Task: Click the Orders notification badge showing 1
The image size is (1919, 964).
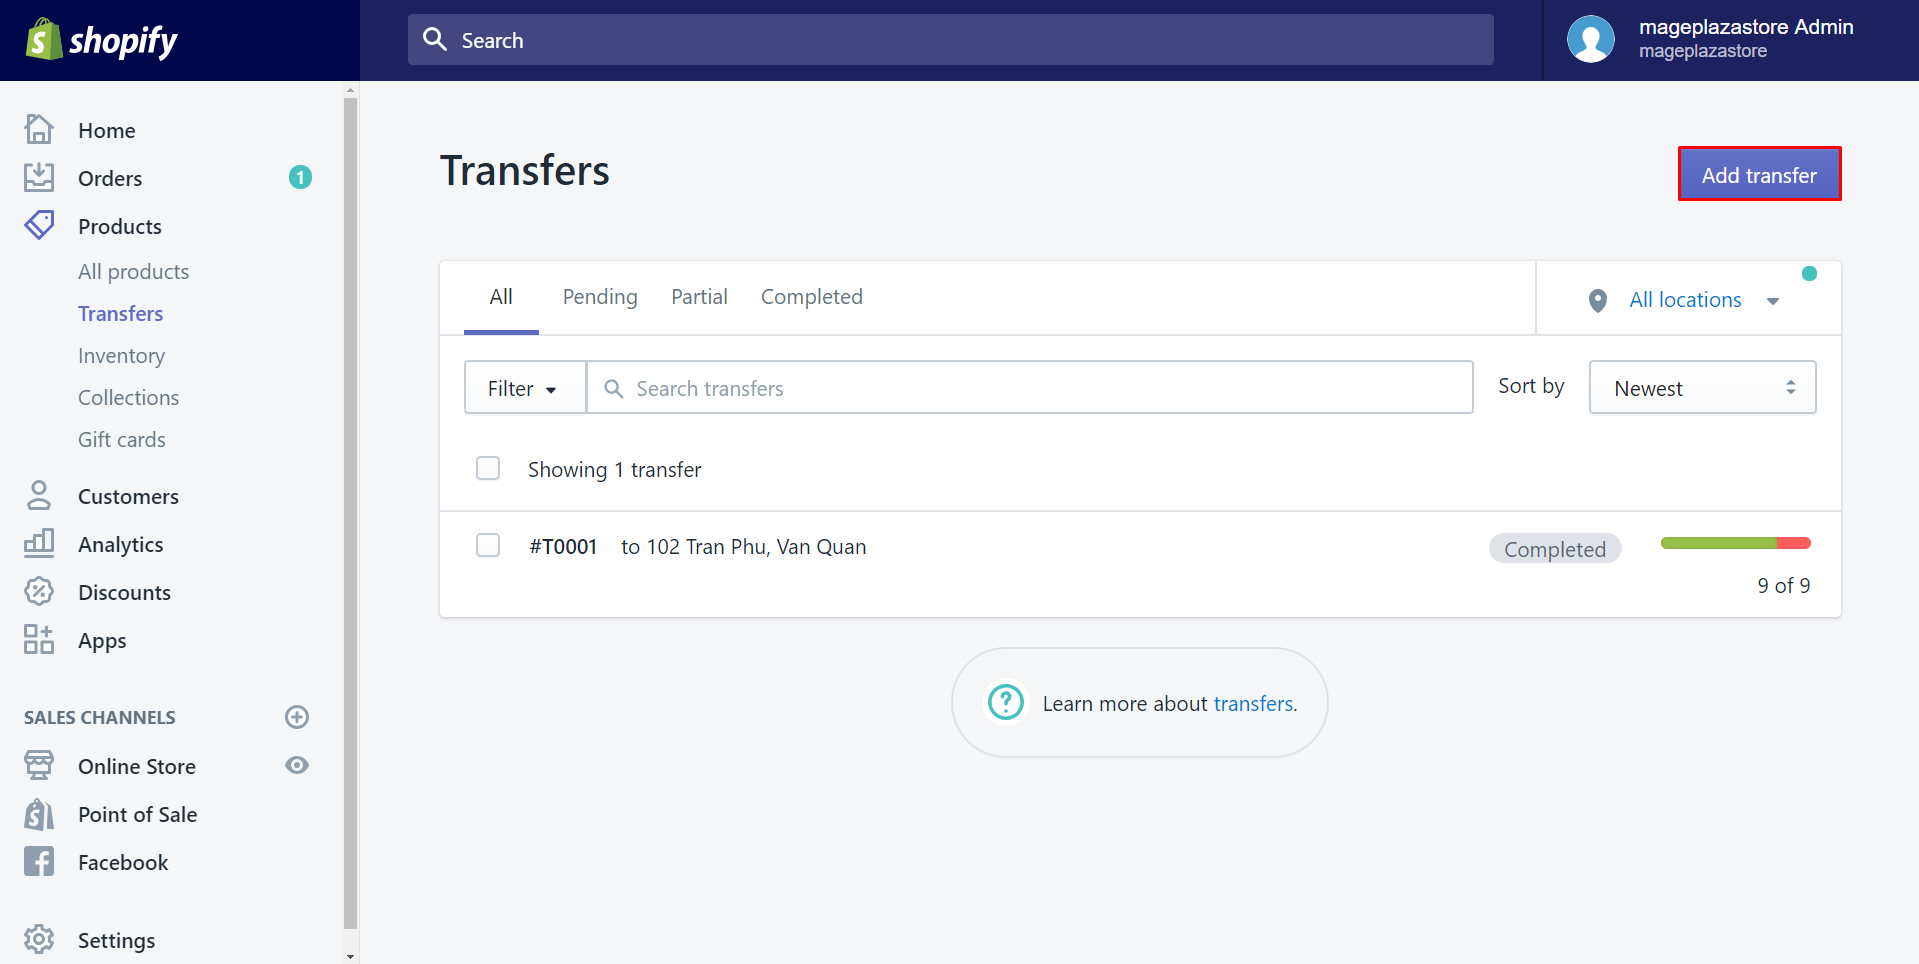Action: [x=300, y=177]
